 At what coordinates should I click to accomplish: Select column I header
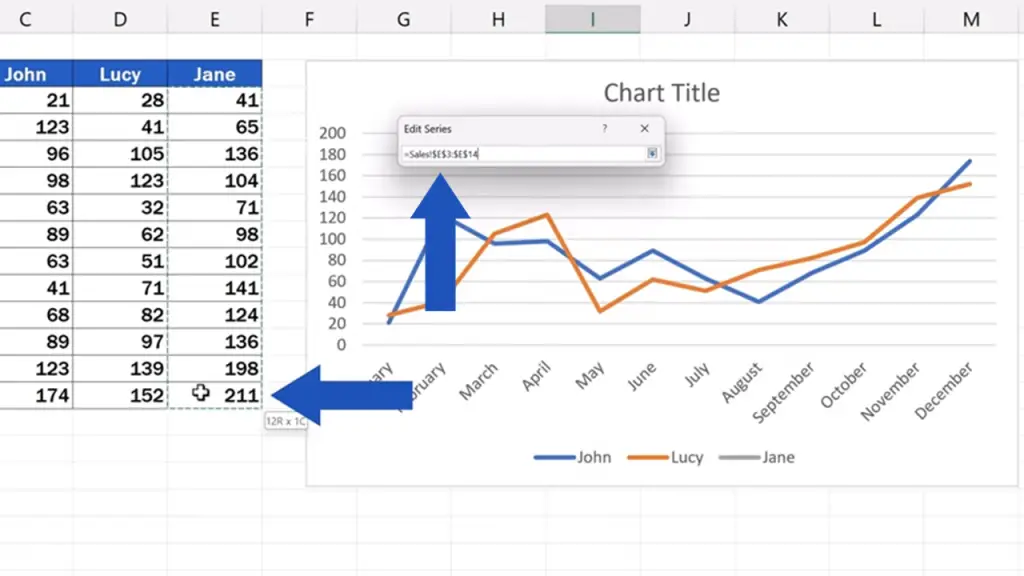click(x=593, y=19)
